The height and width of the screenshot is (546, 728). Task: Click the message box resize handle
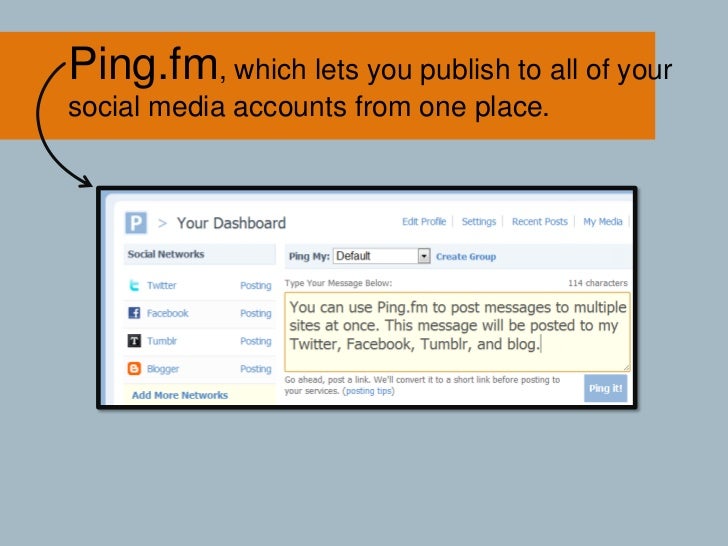(626, 367)
